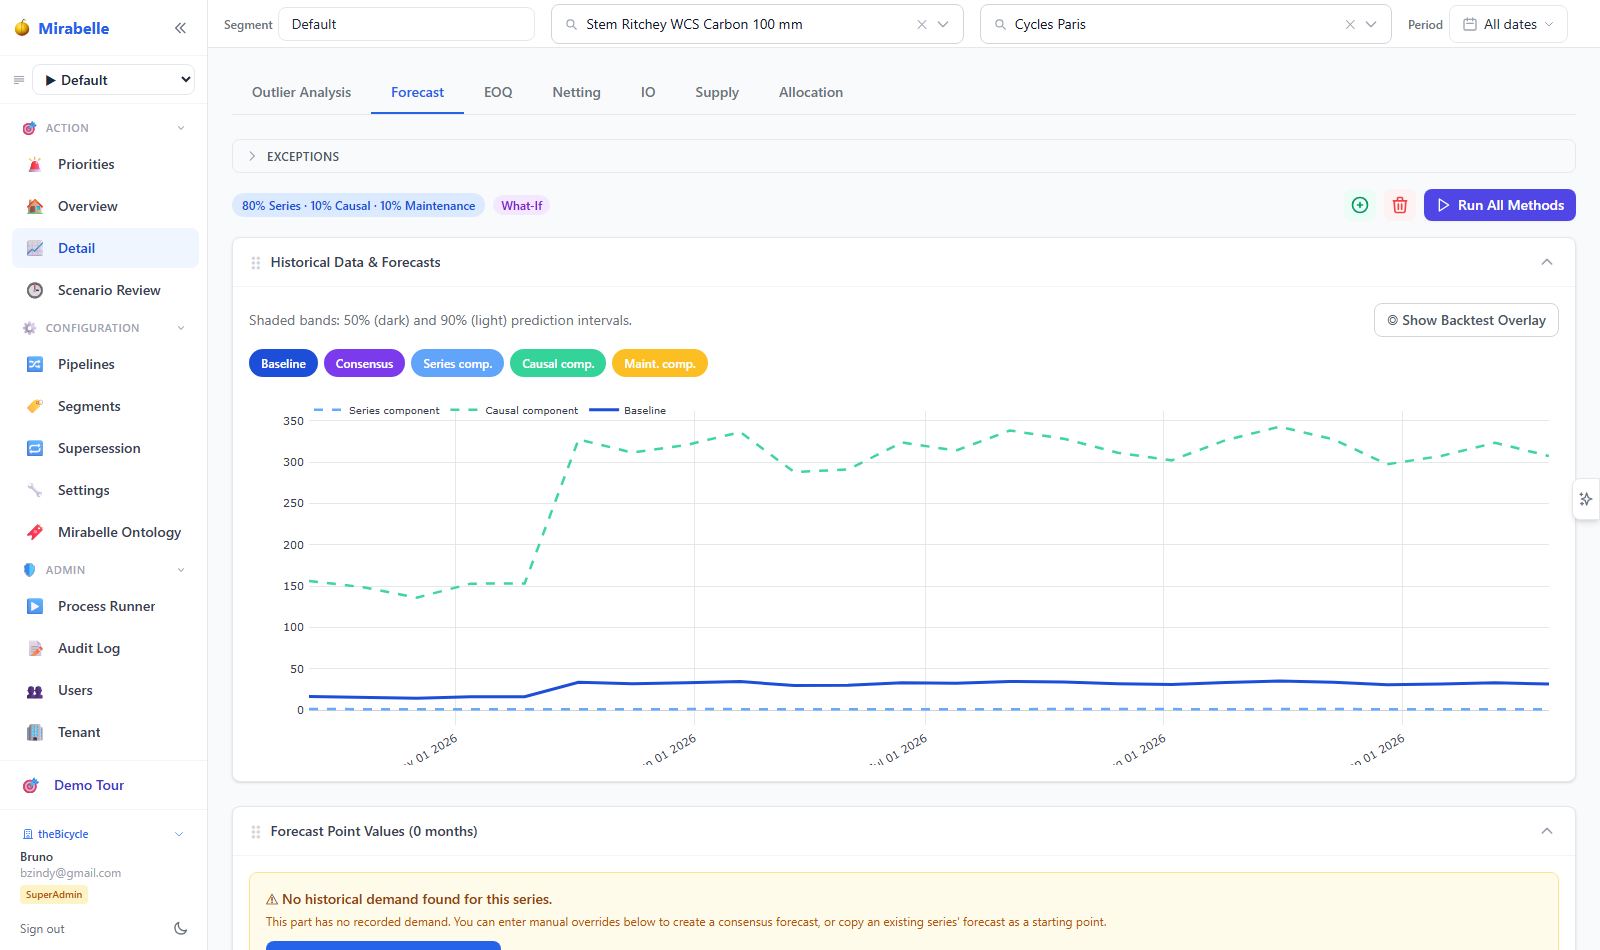
Task: Toggle the Baseline series pill
Action: pyautogui.click(x=283, y=363)
